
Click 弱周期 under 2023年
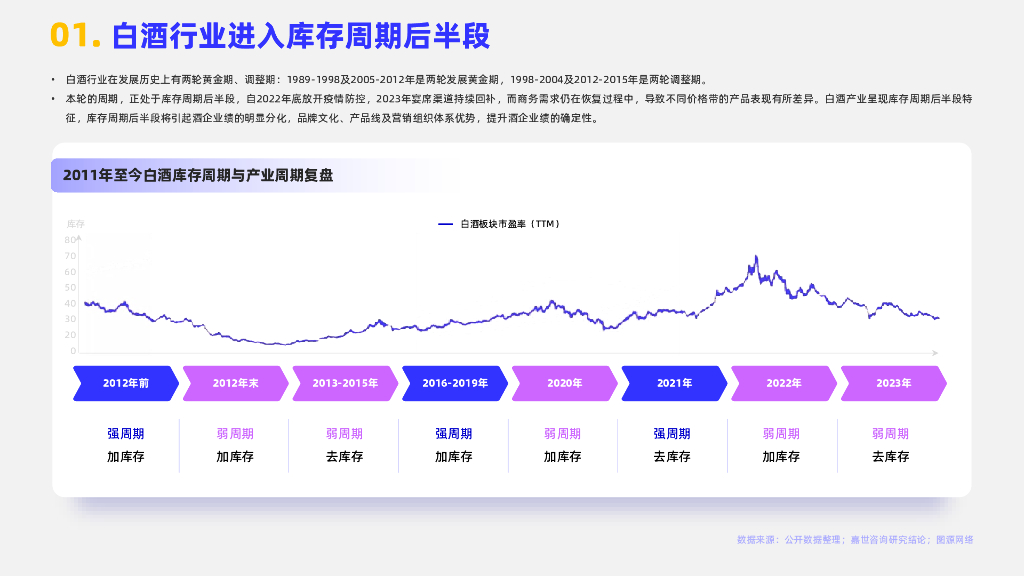click(890, 434)
